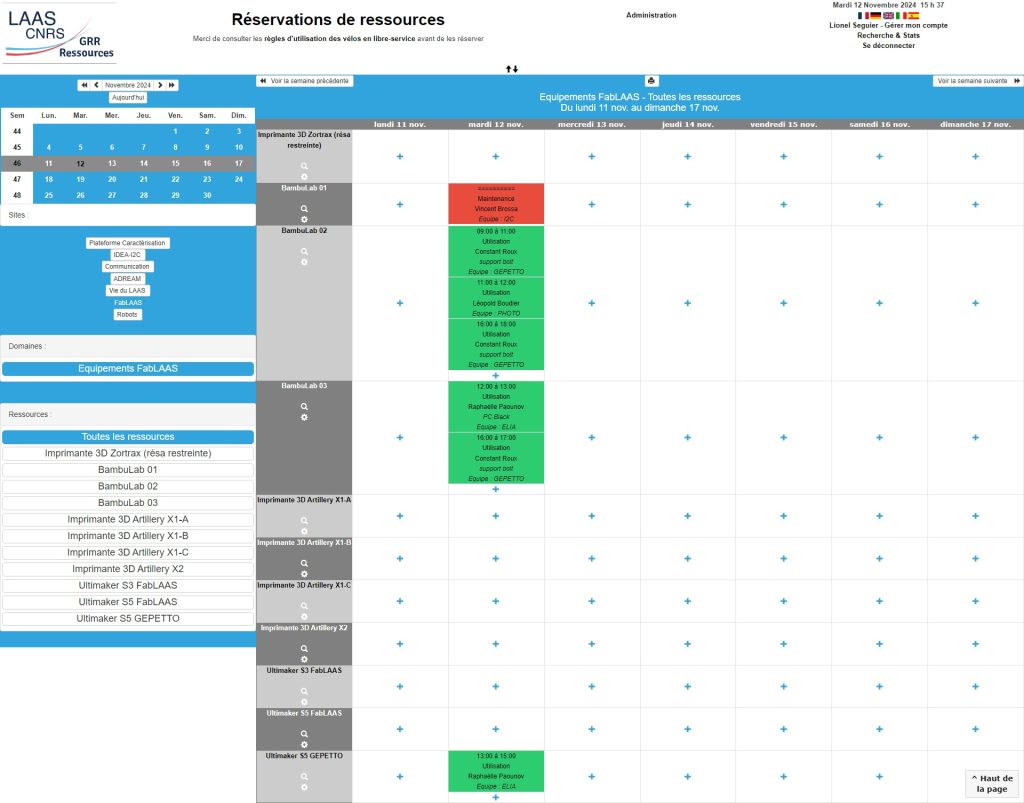
Task: Click the printer icon above the planning
Action: [x=651, y=81]
